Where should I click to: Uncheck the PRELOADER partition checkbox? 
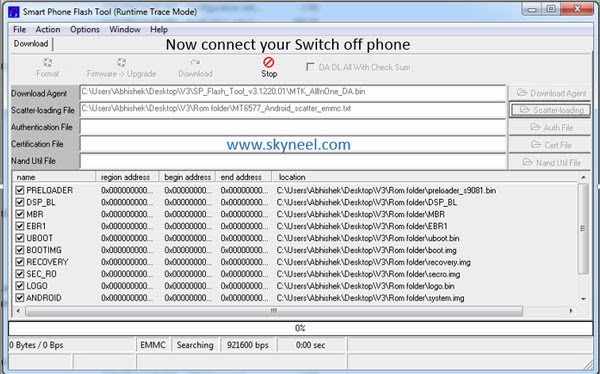click(20, 190)
